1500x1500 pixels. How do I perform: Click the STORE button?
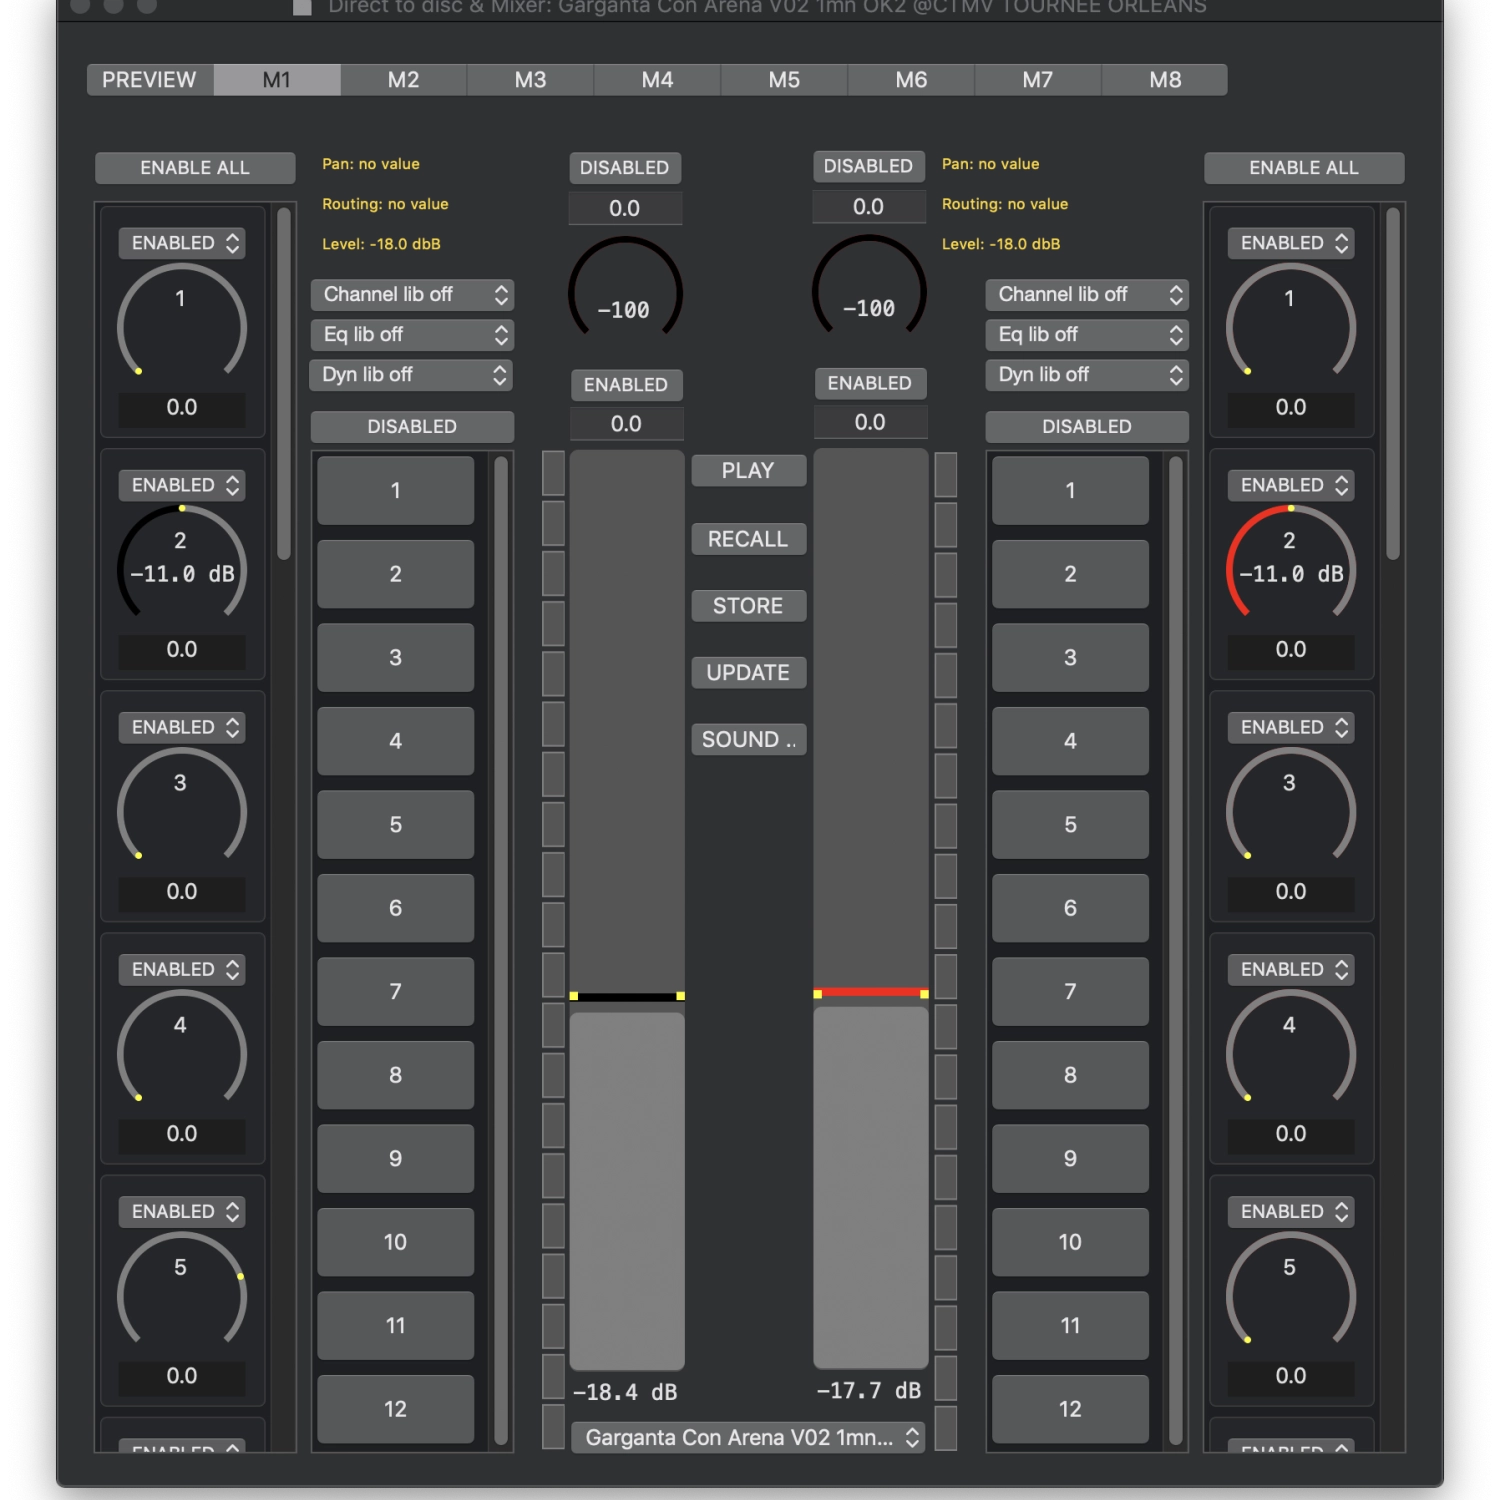point(748,606)
